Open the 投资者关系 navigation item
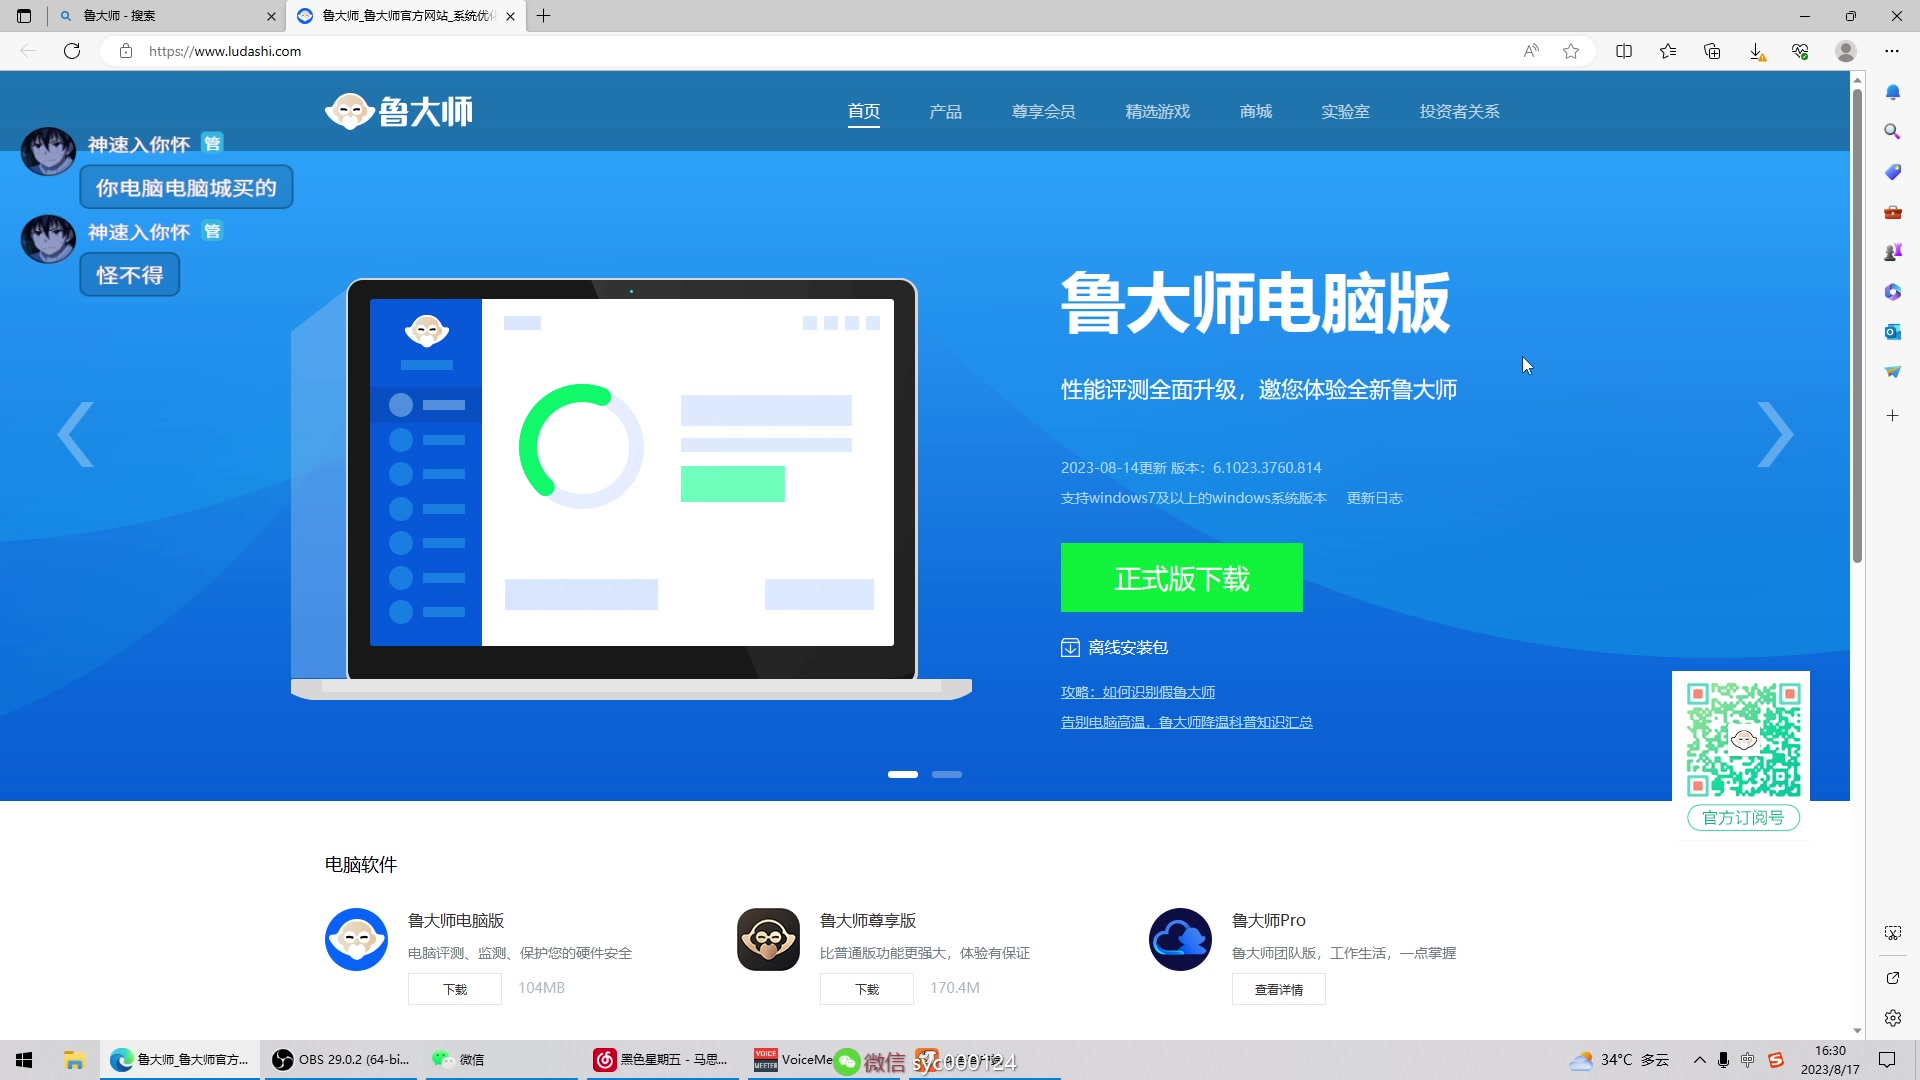 point(1459,111)
